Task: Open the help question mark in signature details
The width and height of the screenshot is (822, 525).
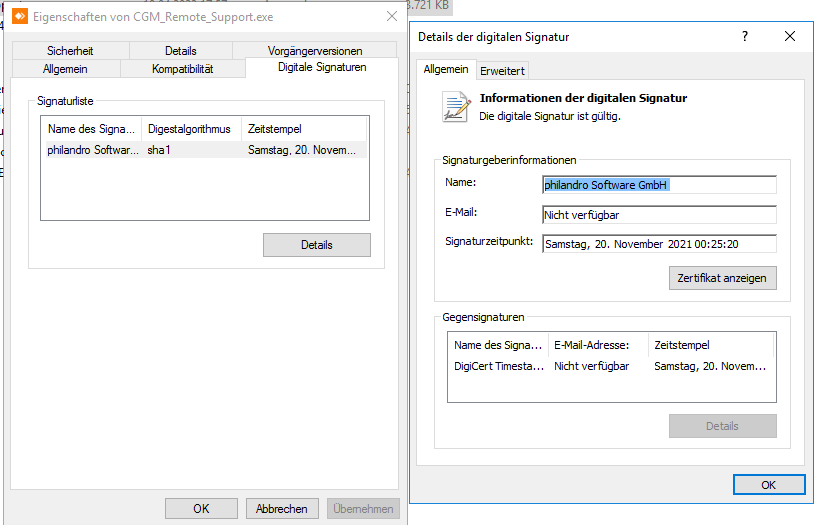Action: [x=744, y=36]
